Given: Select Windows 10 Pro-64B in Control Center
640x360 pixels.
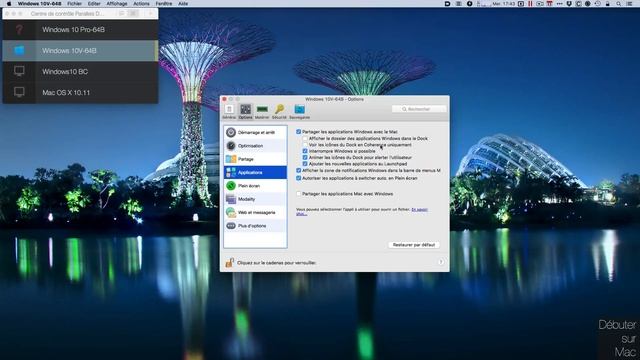Looking at the screenshot, I should pyautogui.click(x=80, y=30).
